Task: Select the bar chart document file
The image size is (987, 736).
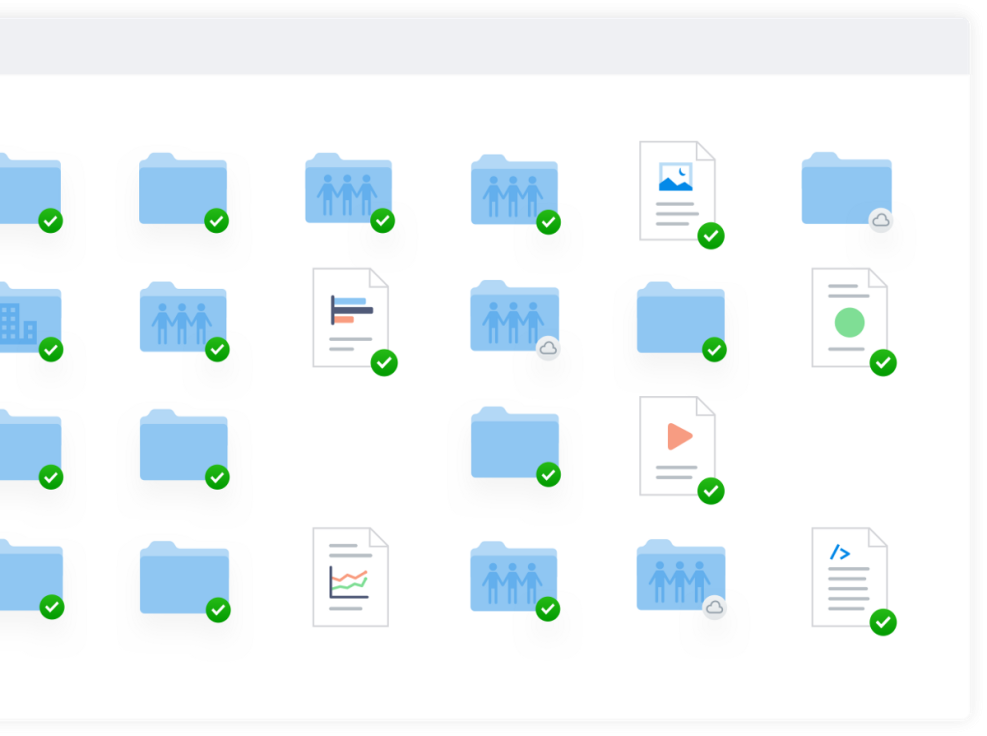Action: coord(350,317)
